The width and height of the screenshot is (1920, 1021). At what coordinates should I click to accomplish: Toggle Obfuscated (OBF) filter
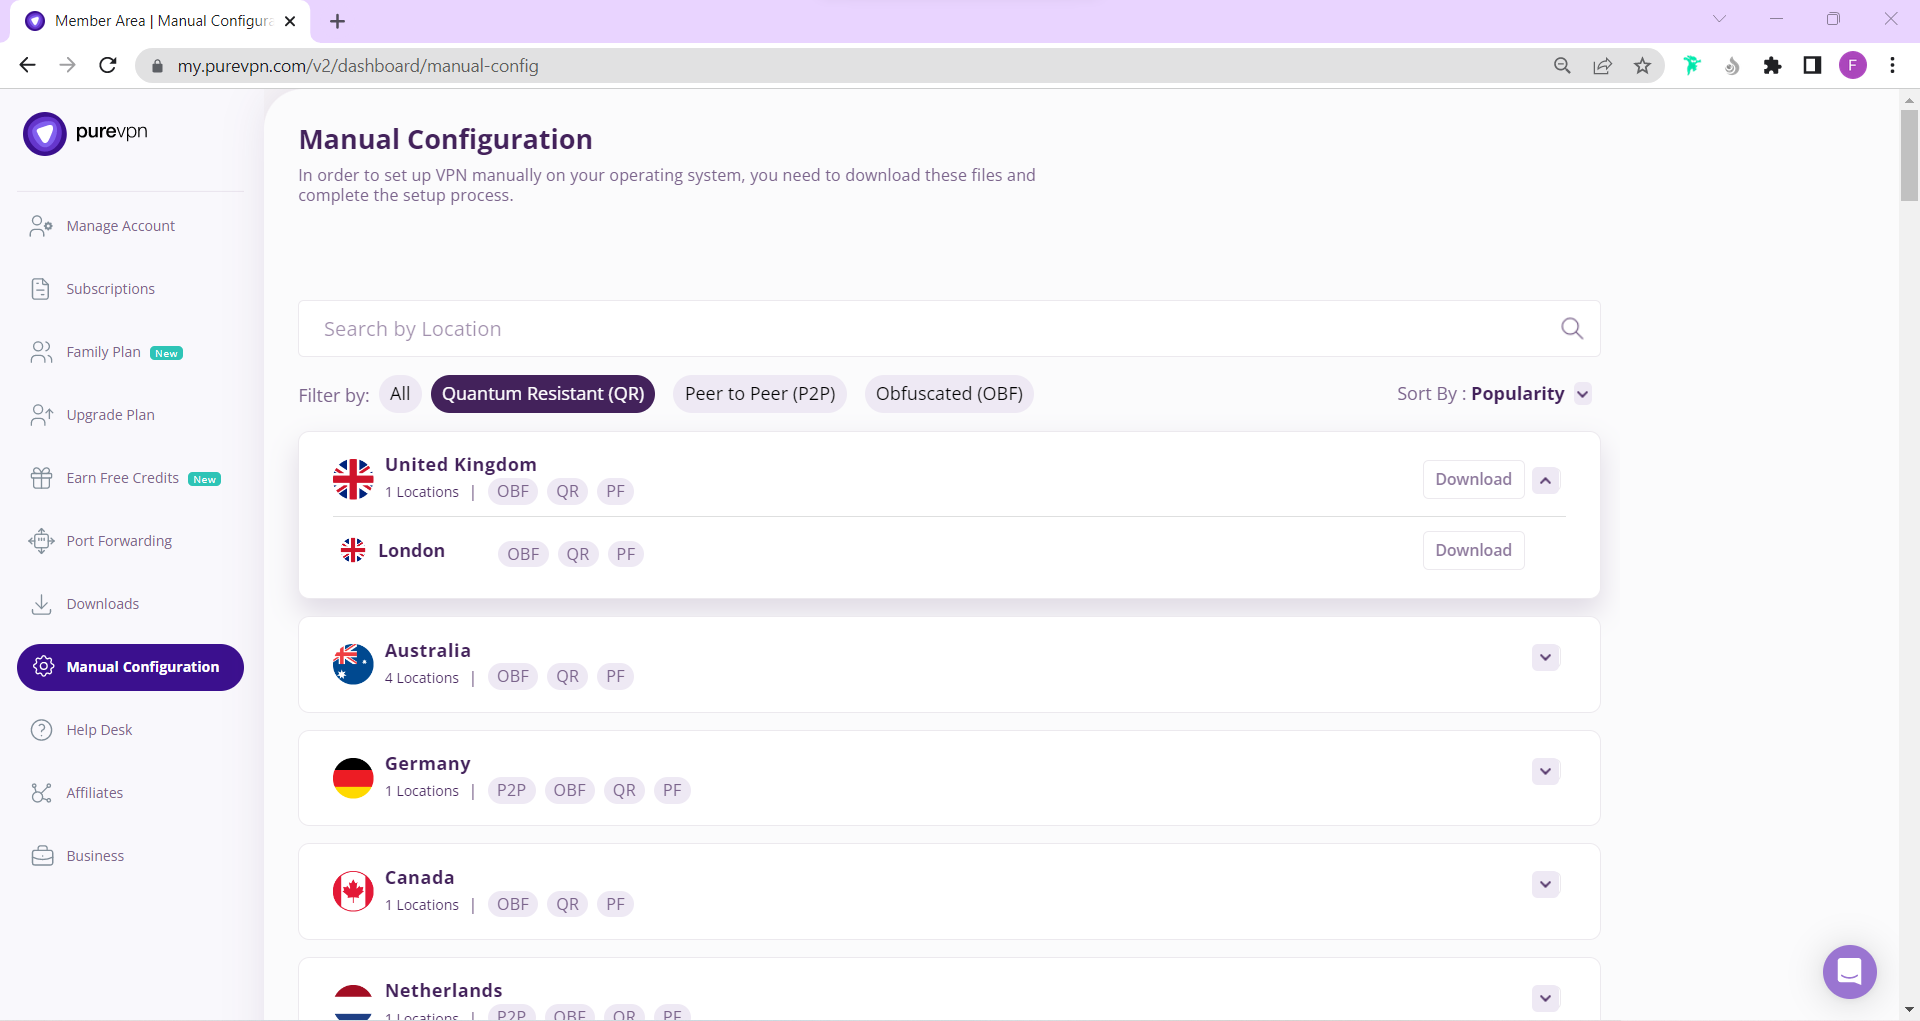[x=949, y=394]
